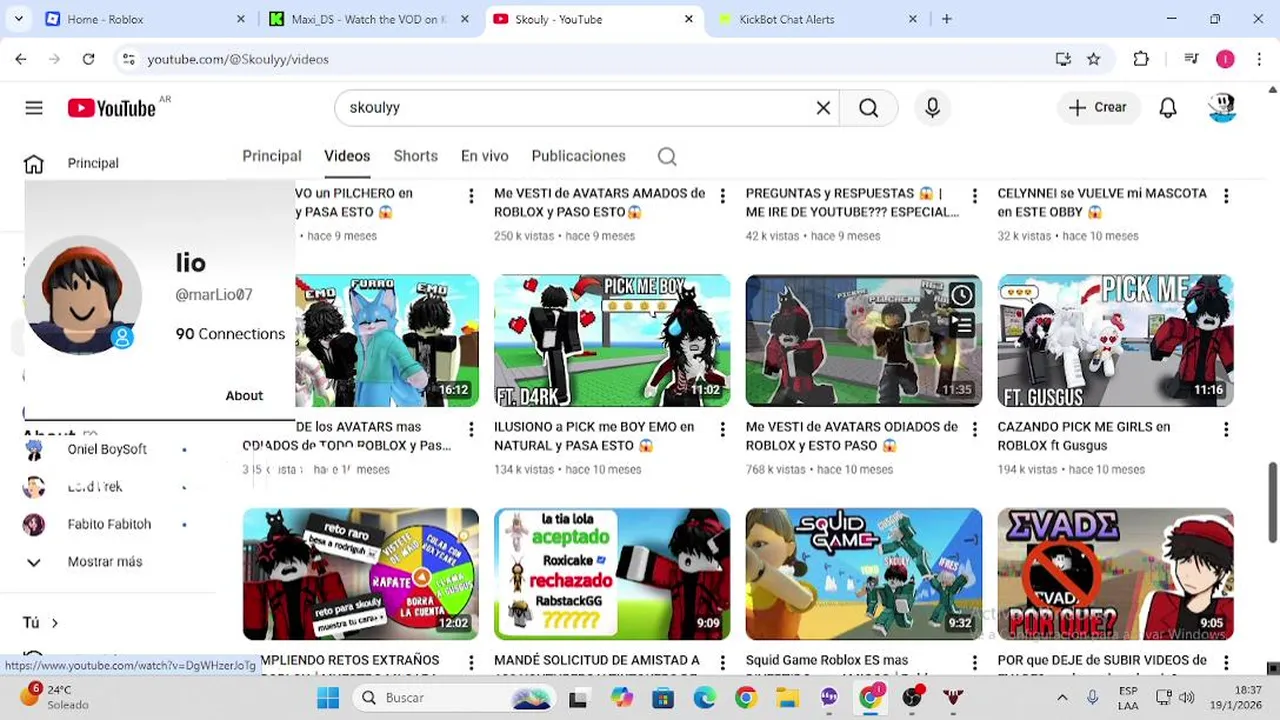Viewport: 1280px width, 720px height.
Task: Open the CAZANDO PICK ME GIRLS title
Action: tap(1084, 436)
